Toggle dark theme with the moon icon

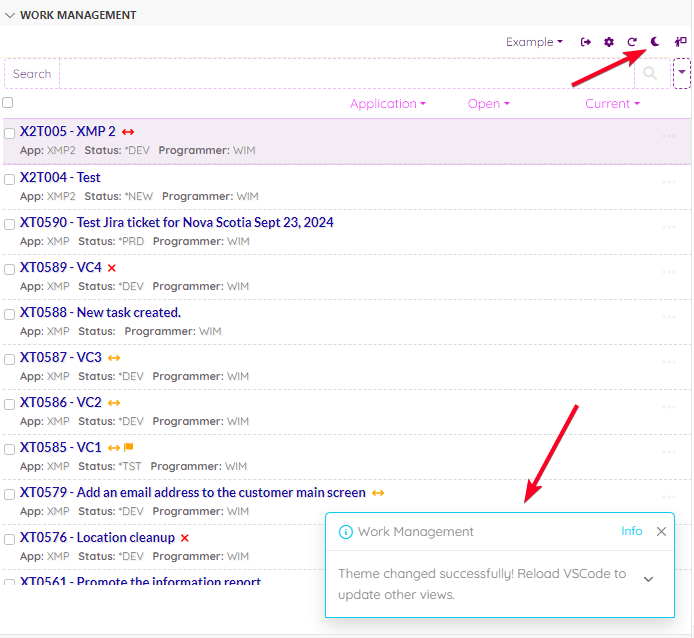click(655, 42)
